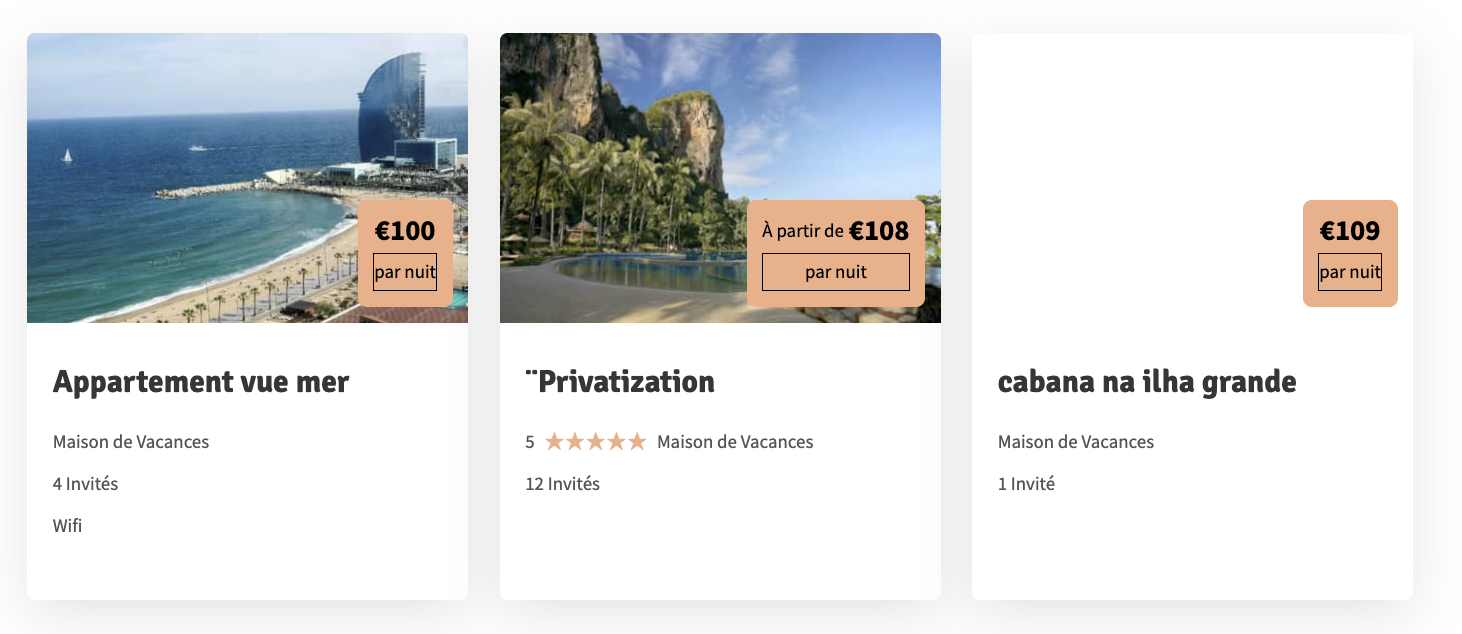Open the "Appartement vue mer" listing title
Screen dimensions: 1462x634
(201, 381)
